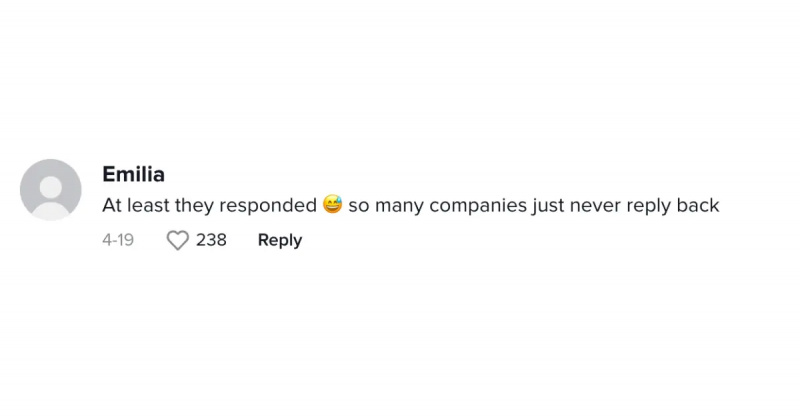Click the word "back" ending the comment
This screenshot has height=418, width=800.
(x=698, y=205)
